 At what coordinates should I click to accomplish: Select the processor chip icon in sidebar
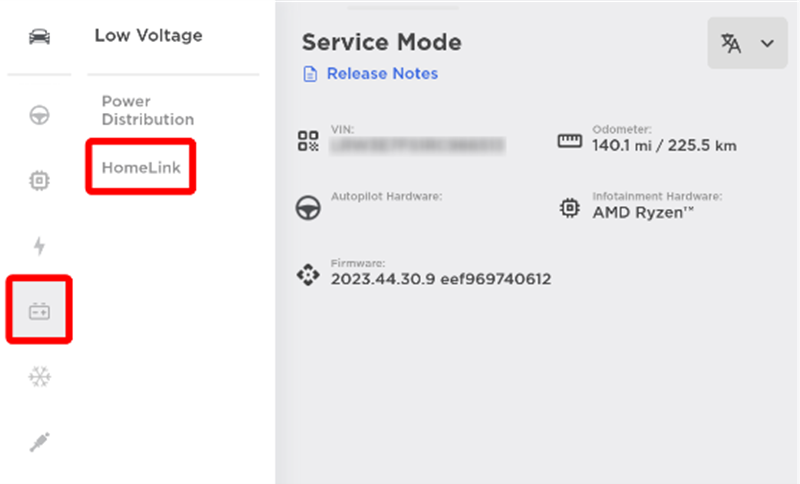click(x=39, y=180)
